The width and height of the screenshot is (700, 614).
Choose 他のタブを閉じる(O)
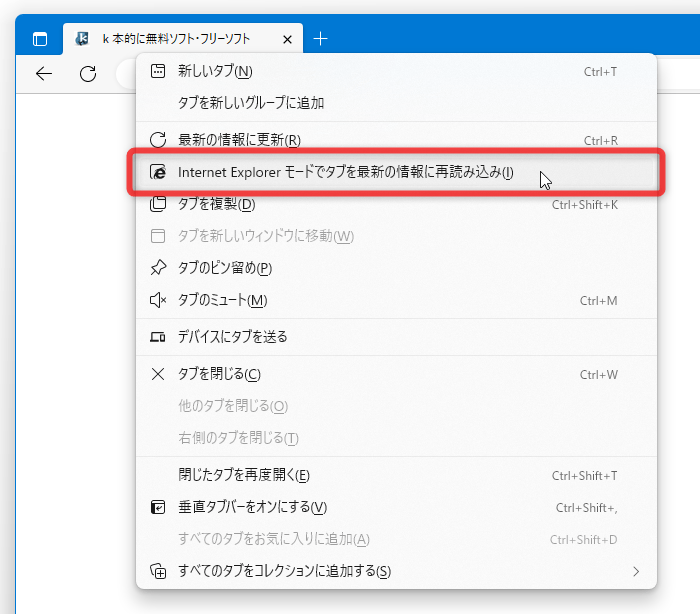click(396, 406)
